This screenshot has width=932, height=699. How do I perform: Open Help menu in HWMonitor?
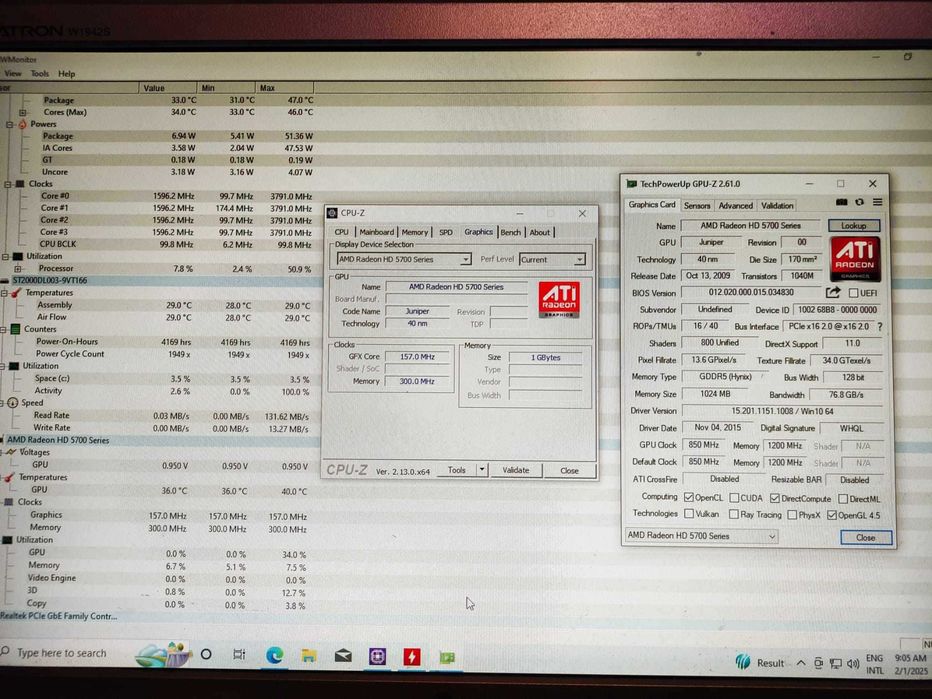67,74
